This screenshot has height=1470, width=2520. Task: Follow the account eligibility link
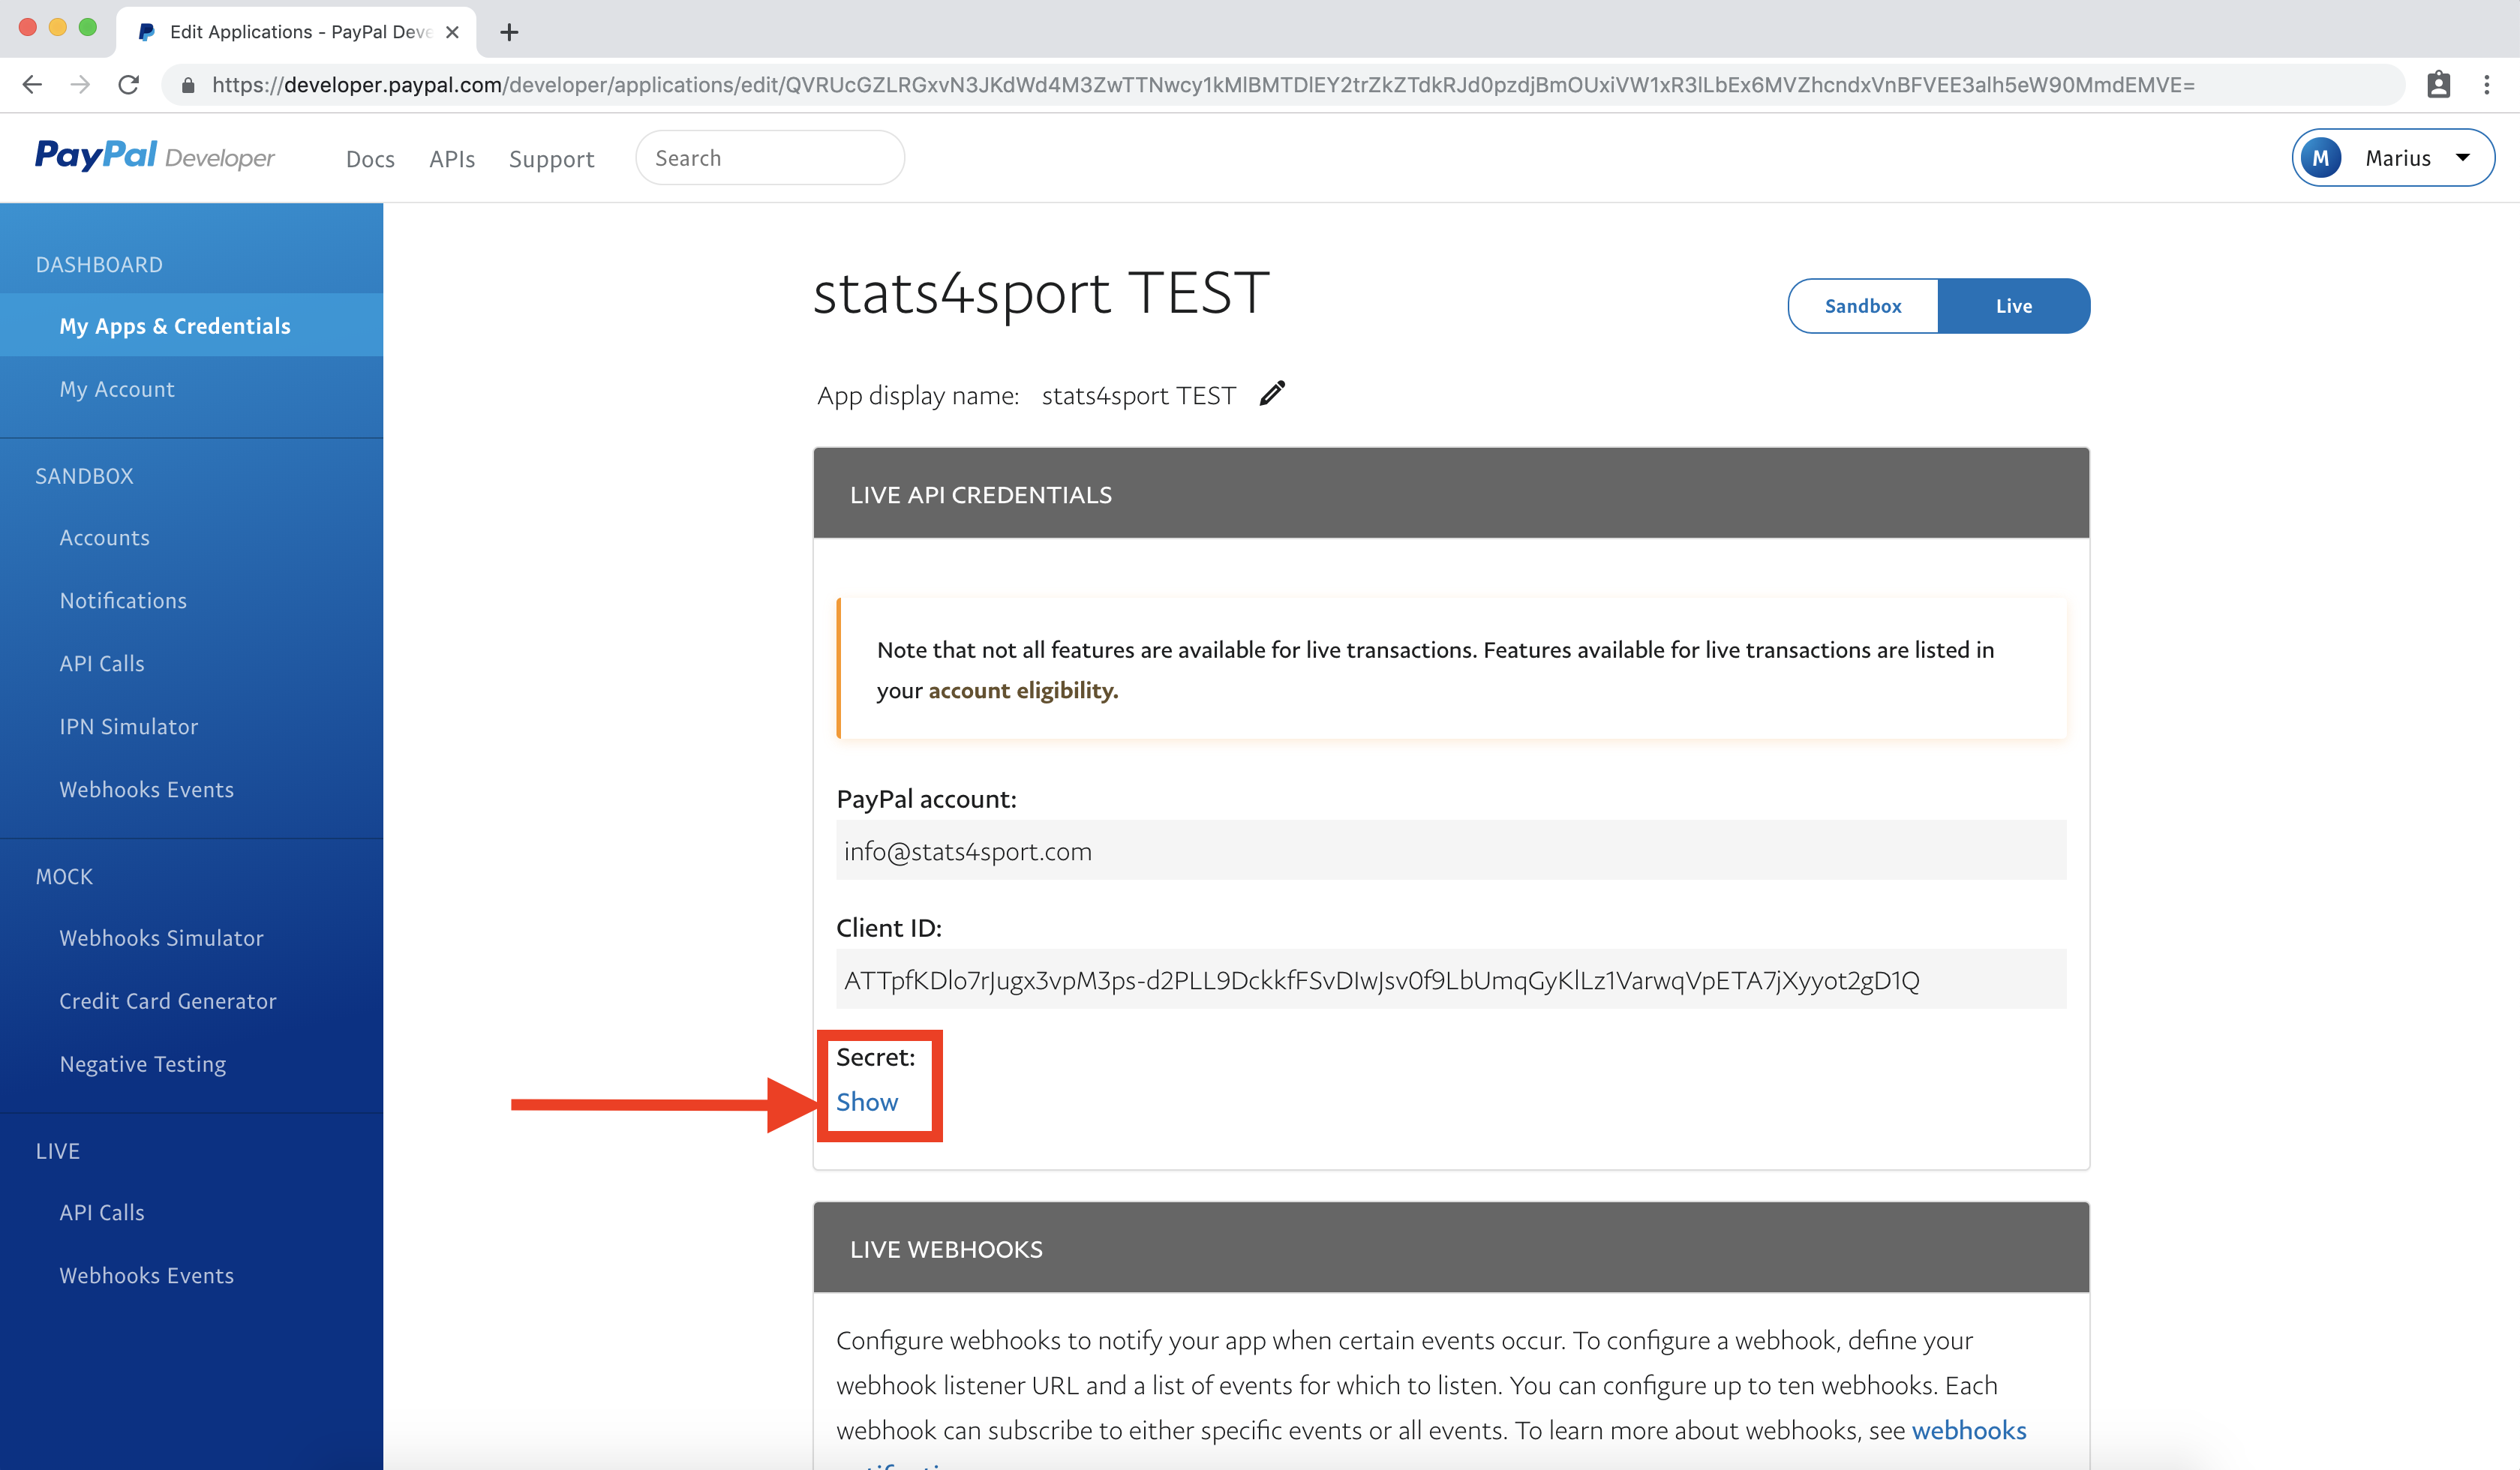1023,691
